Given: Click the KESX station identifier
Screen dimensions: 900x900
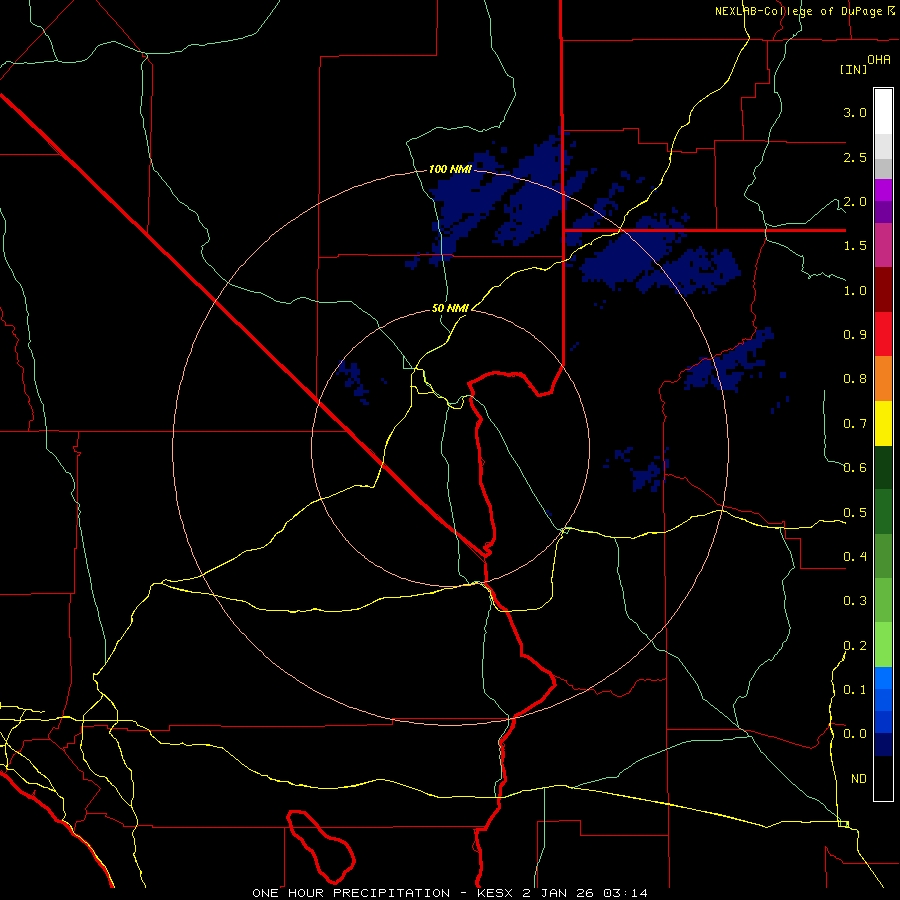Looking at the screenshot, I should point(495,893).
